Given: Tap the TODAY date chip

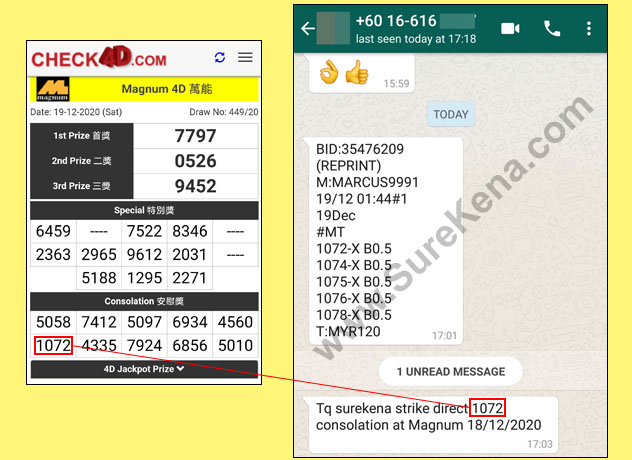Looking at the screenshot, I should point(451,114).
